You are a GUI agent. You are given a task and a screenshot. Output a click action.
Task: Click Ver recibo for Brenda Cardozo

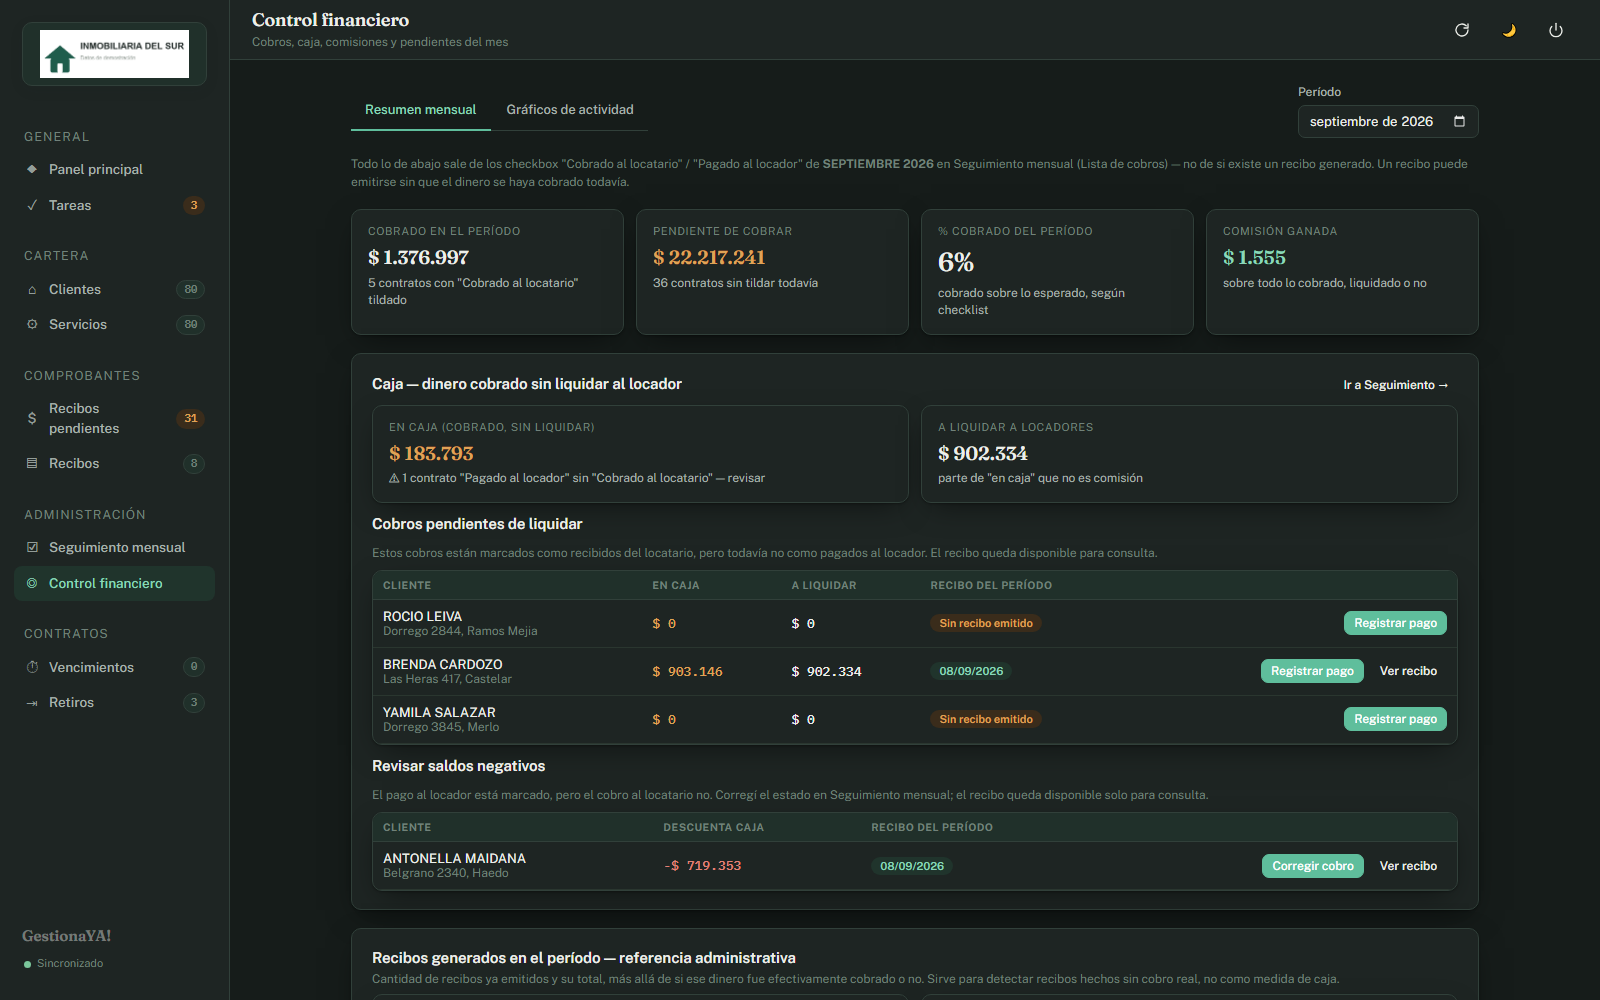[1408, 671]
